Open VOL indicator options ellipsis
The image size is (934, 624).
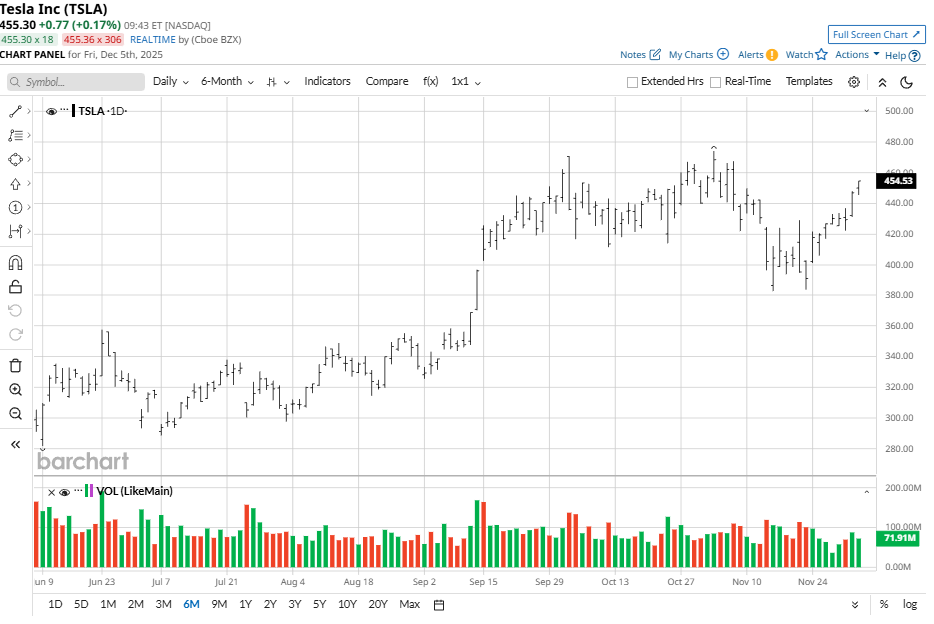(x=78, y=491)
